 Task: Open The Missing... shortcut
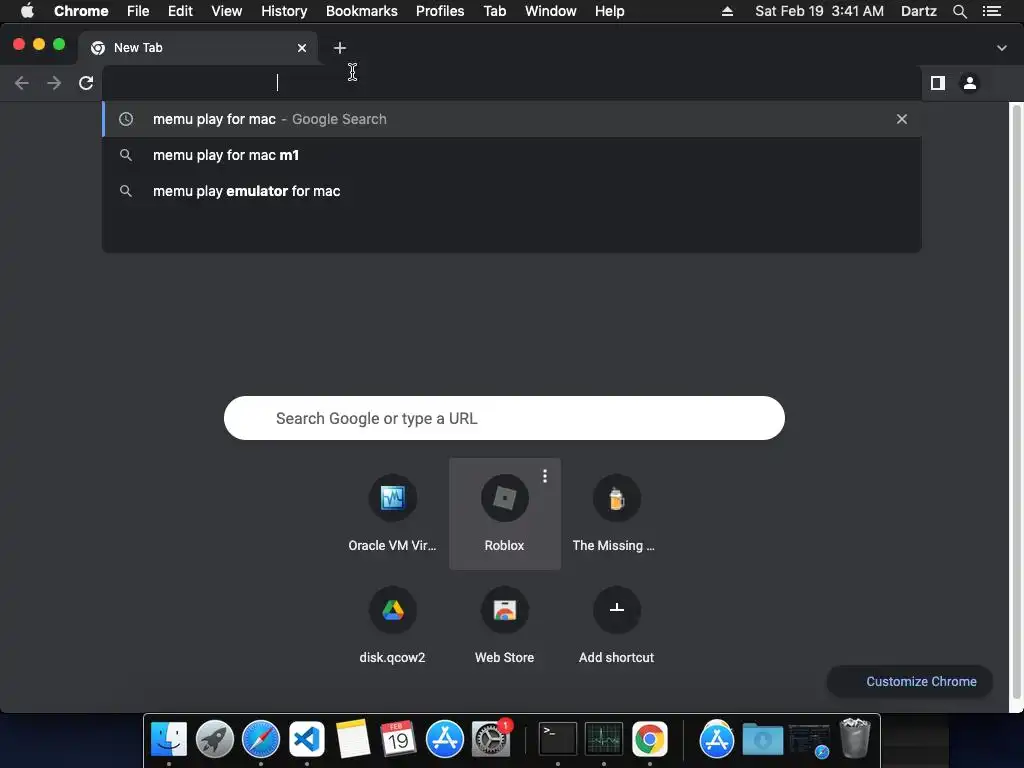point(616,514)
